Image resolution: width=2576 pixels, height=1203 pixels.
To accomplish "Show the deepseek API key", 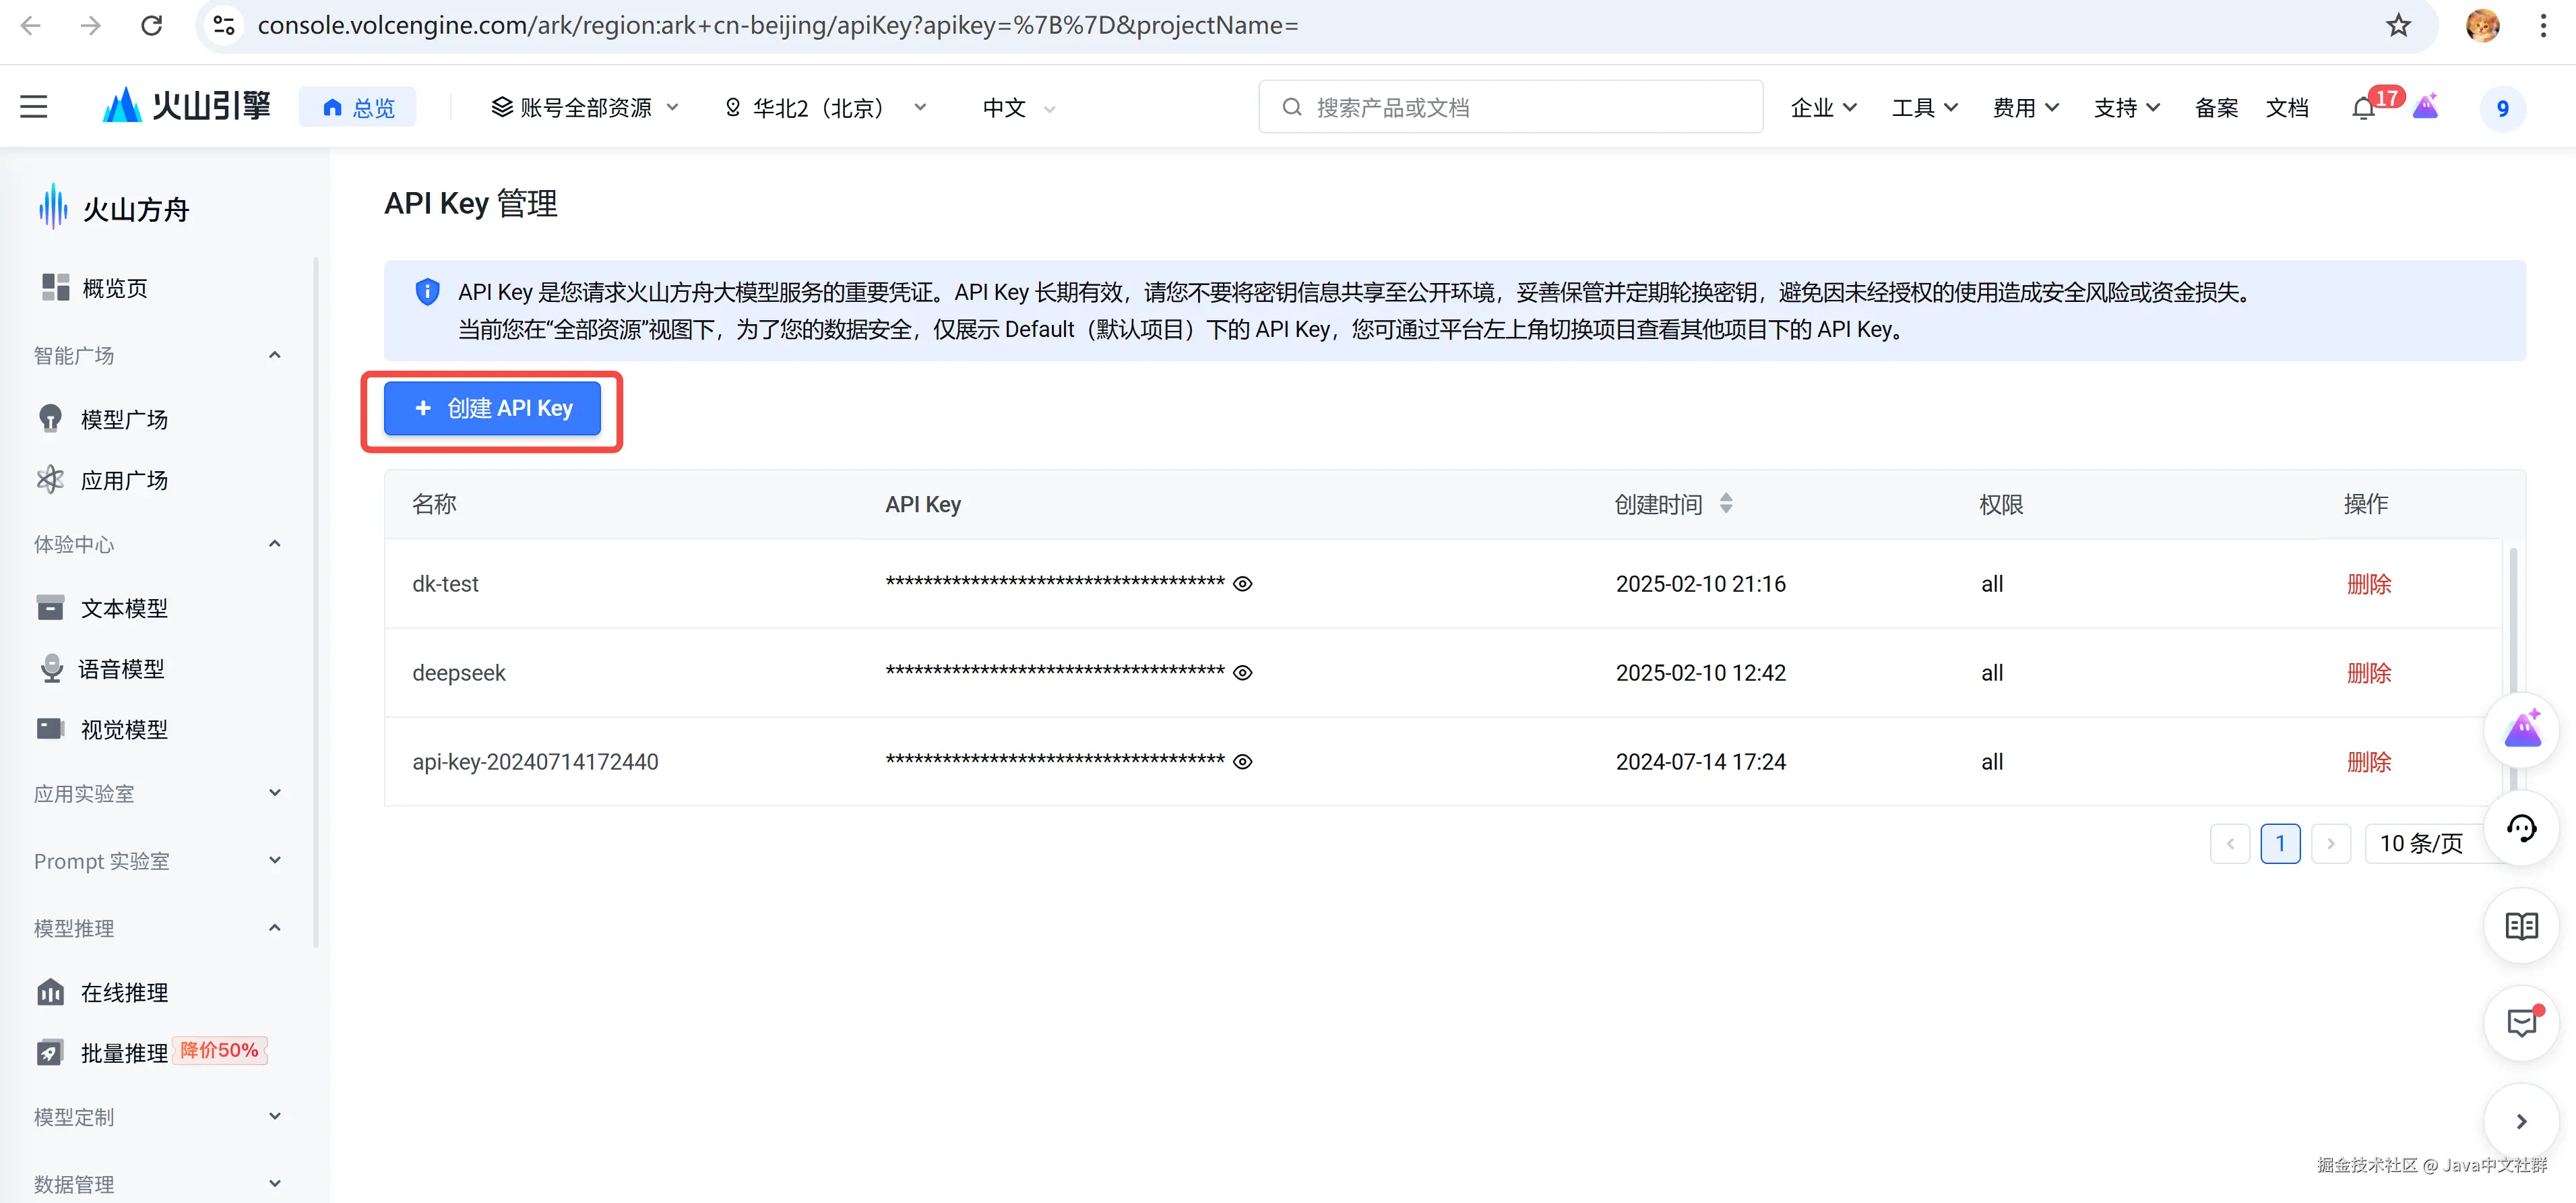I will tap(1242, 673).
